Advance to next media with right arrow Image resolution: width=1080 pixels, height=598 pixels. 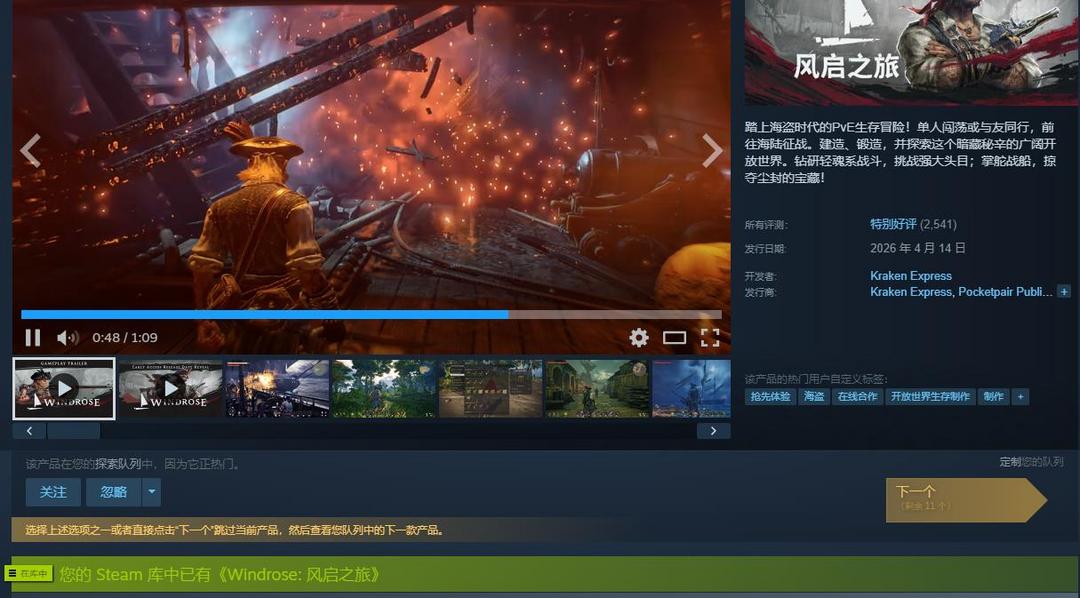tap(711, 151)
